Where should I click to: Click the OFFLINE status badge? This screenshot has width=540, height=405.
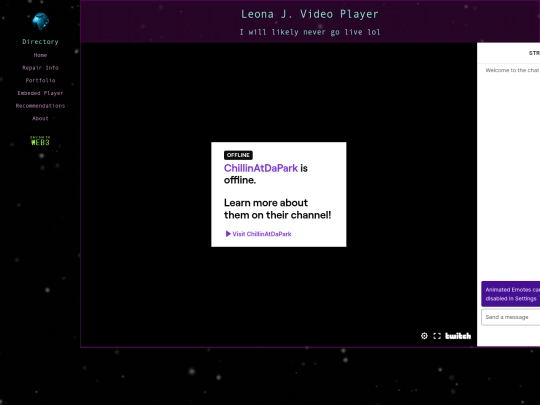(x=238, y=155)
